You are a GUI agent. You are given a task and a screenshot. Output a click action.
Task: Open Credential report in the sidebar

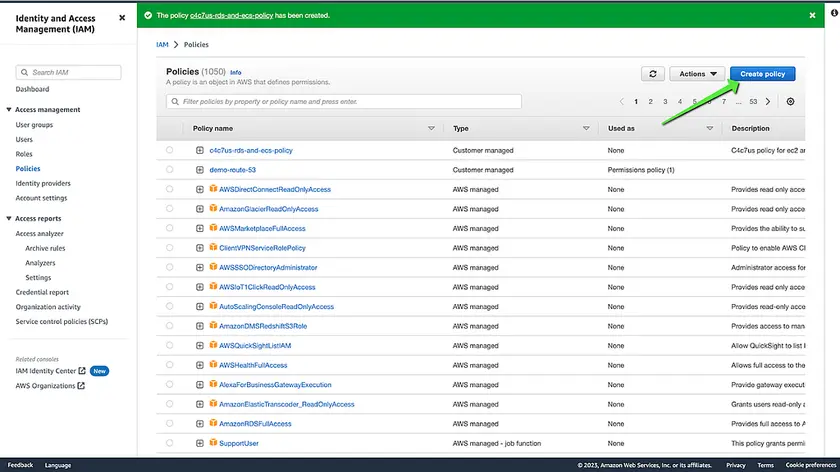coord(42,292)
